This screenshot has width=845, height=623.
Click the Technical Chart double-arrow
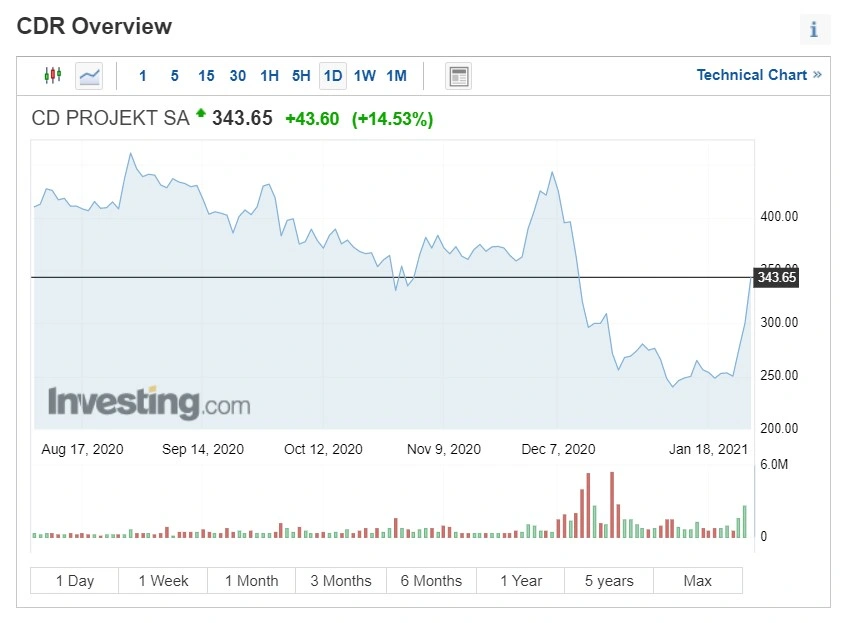pos(818,75)
